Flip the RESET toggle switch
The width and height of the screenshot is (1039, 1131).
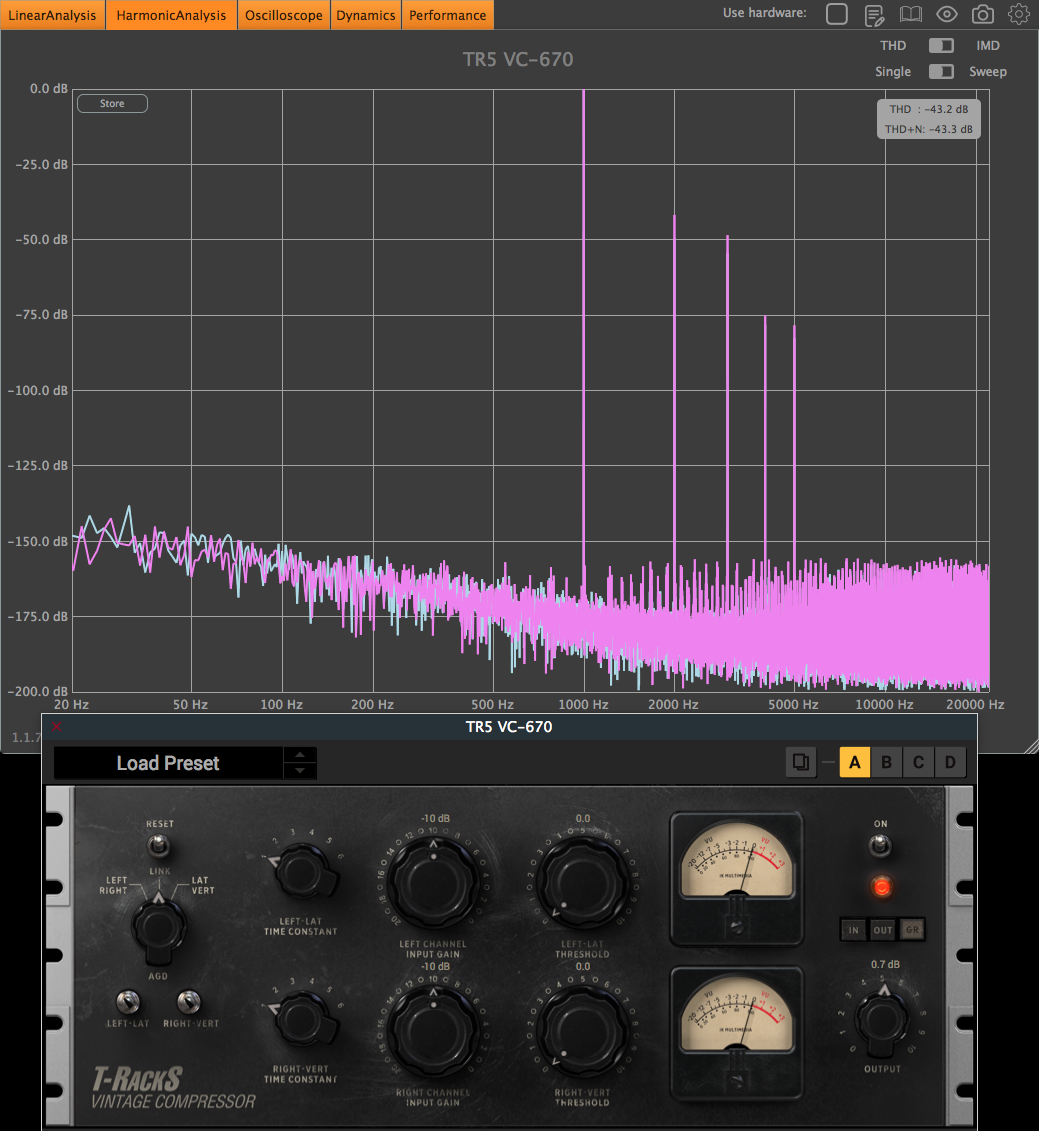pyautogui.click(x=159, y=845)
